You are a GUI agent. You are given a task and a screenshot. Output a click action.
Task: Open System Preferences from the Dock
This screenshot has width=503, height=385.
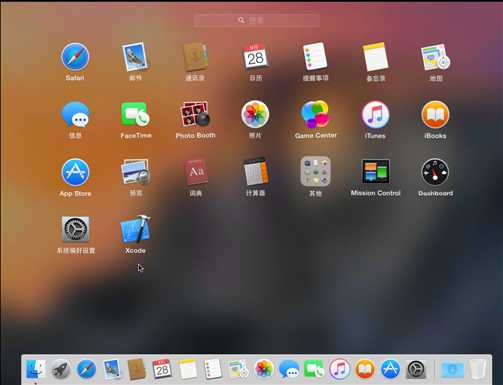(416, 369)
